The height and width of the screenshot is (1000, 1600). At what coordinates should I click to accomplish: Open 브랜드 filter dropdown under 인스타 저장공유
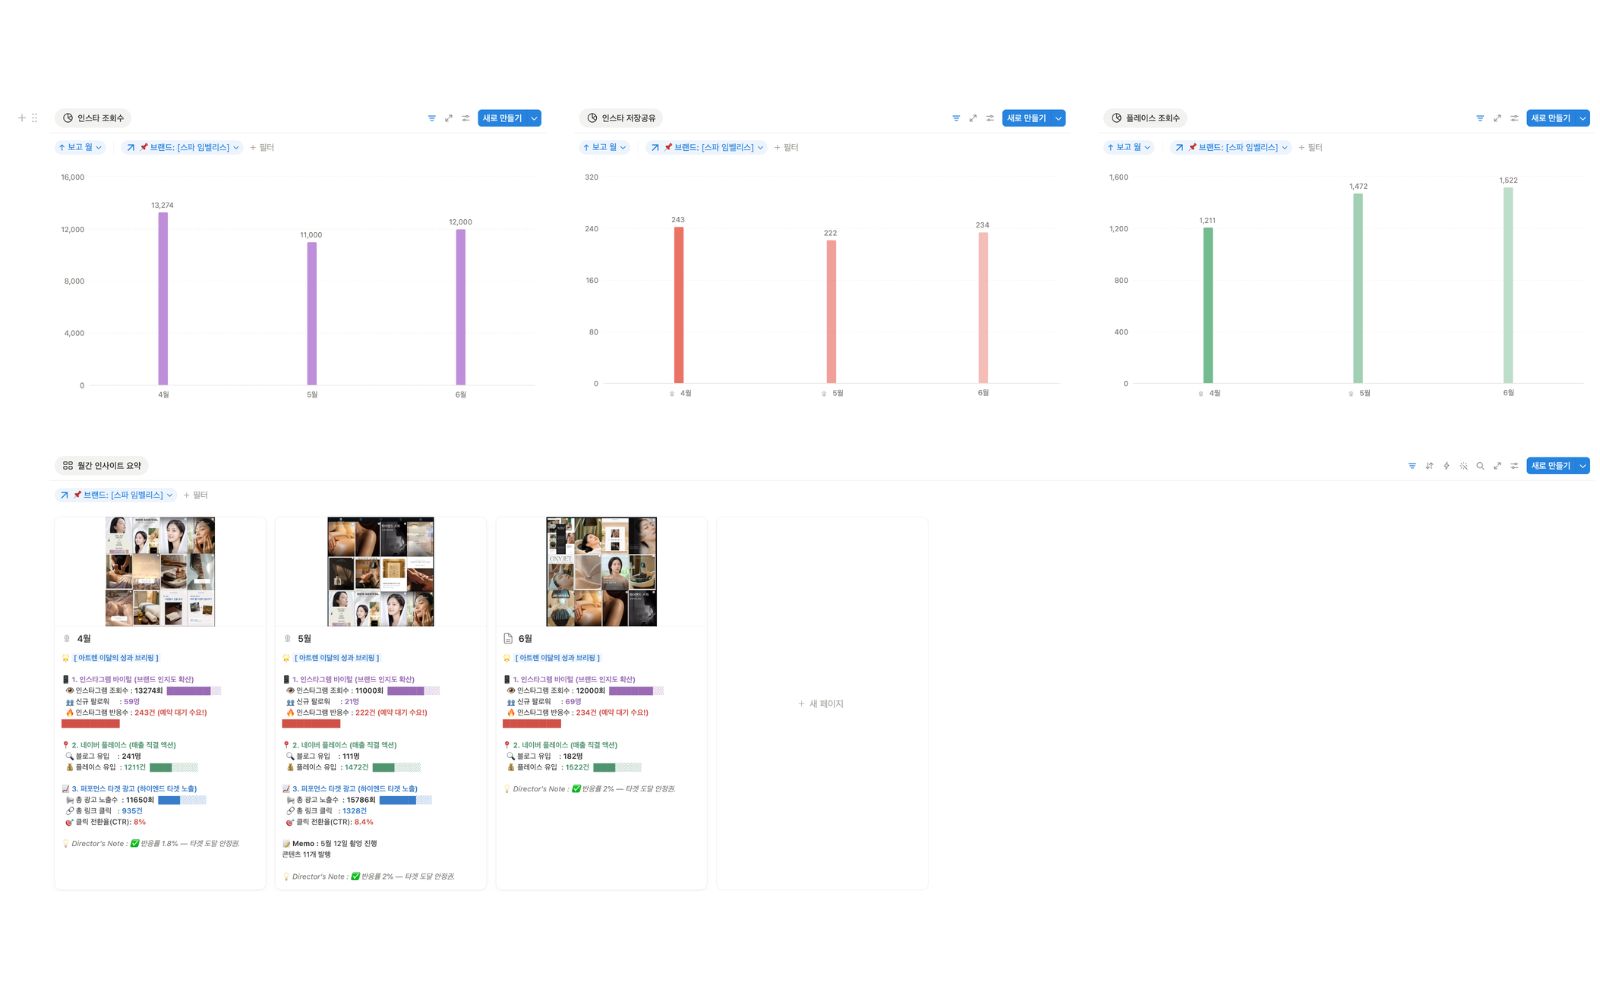(707, 147)
